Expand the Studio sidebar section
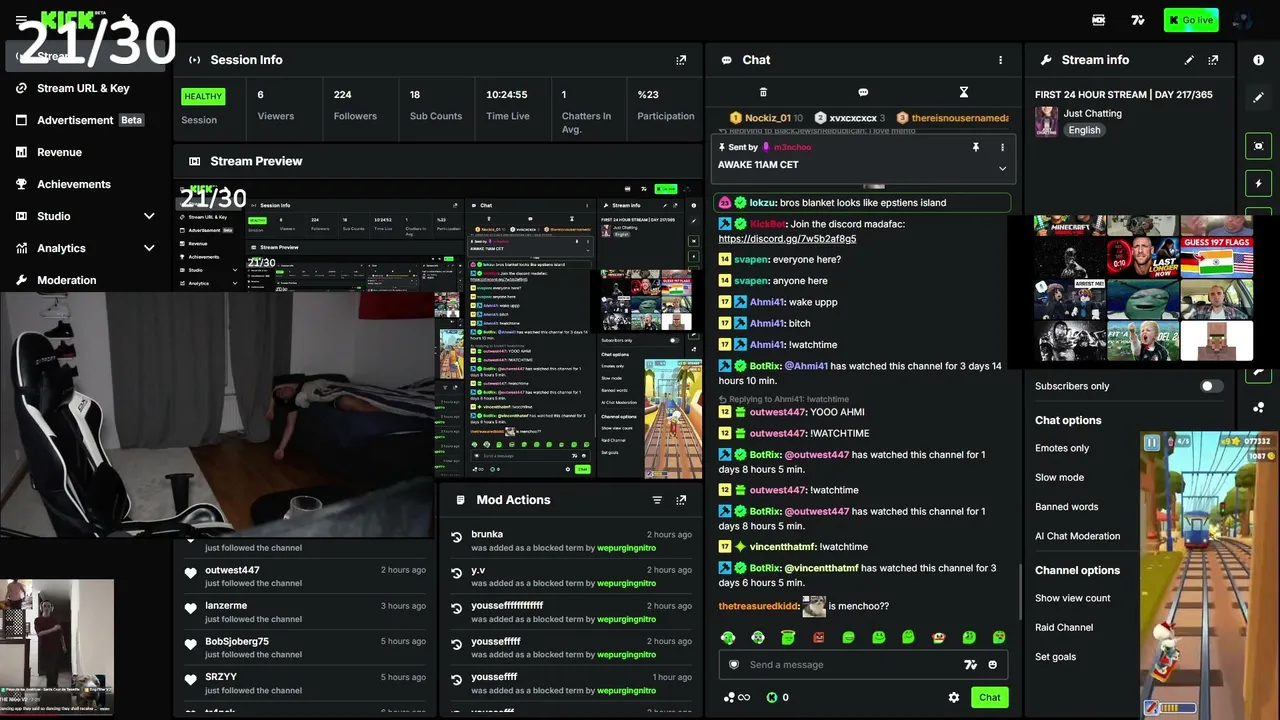This screenshot has width=1280, height=720. 149,216
